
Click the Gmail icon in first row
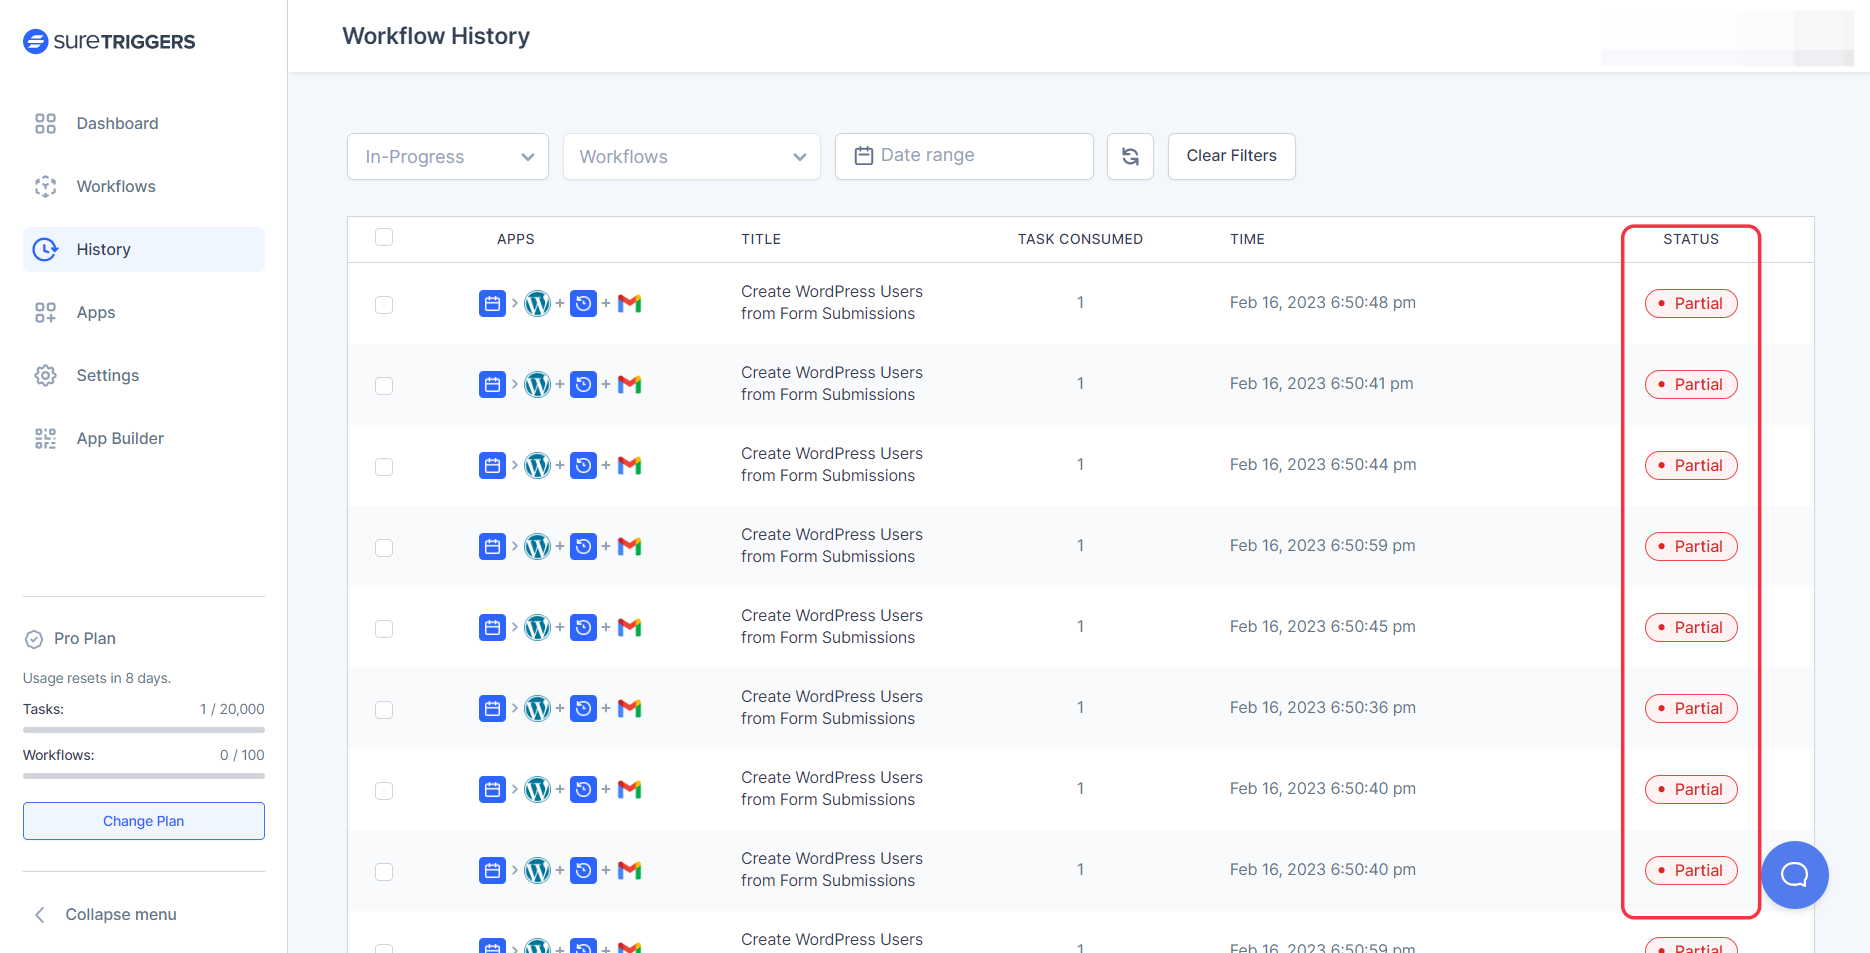(x=629, y=304)
